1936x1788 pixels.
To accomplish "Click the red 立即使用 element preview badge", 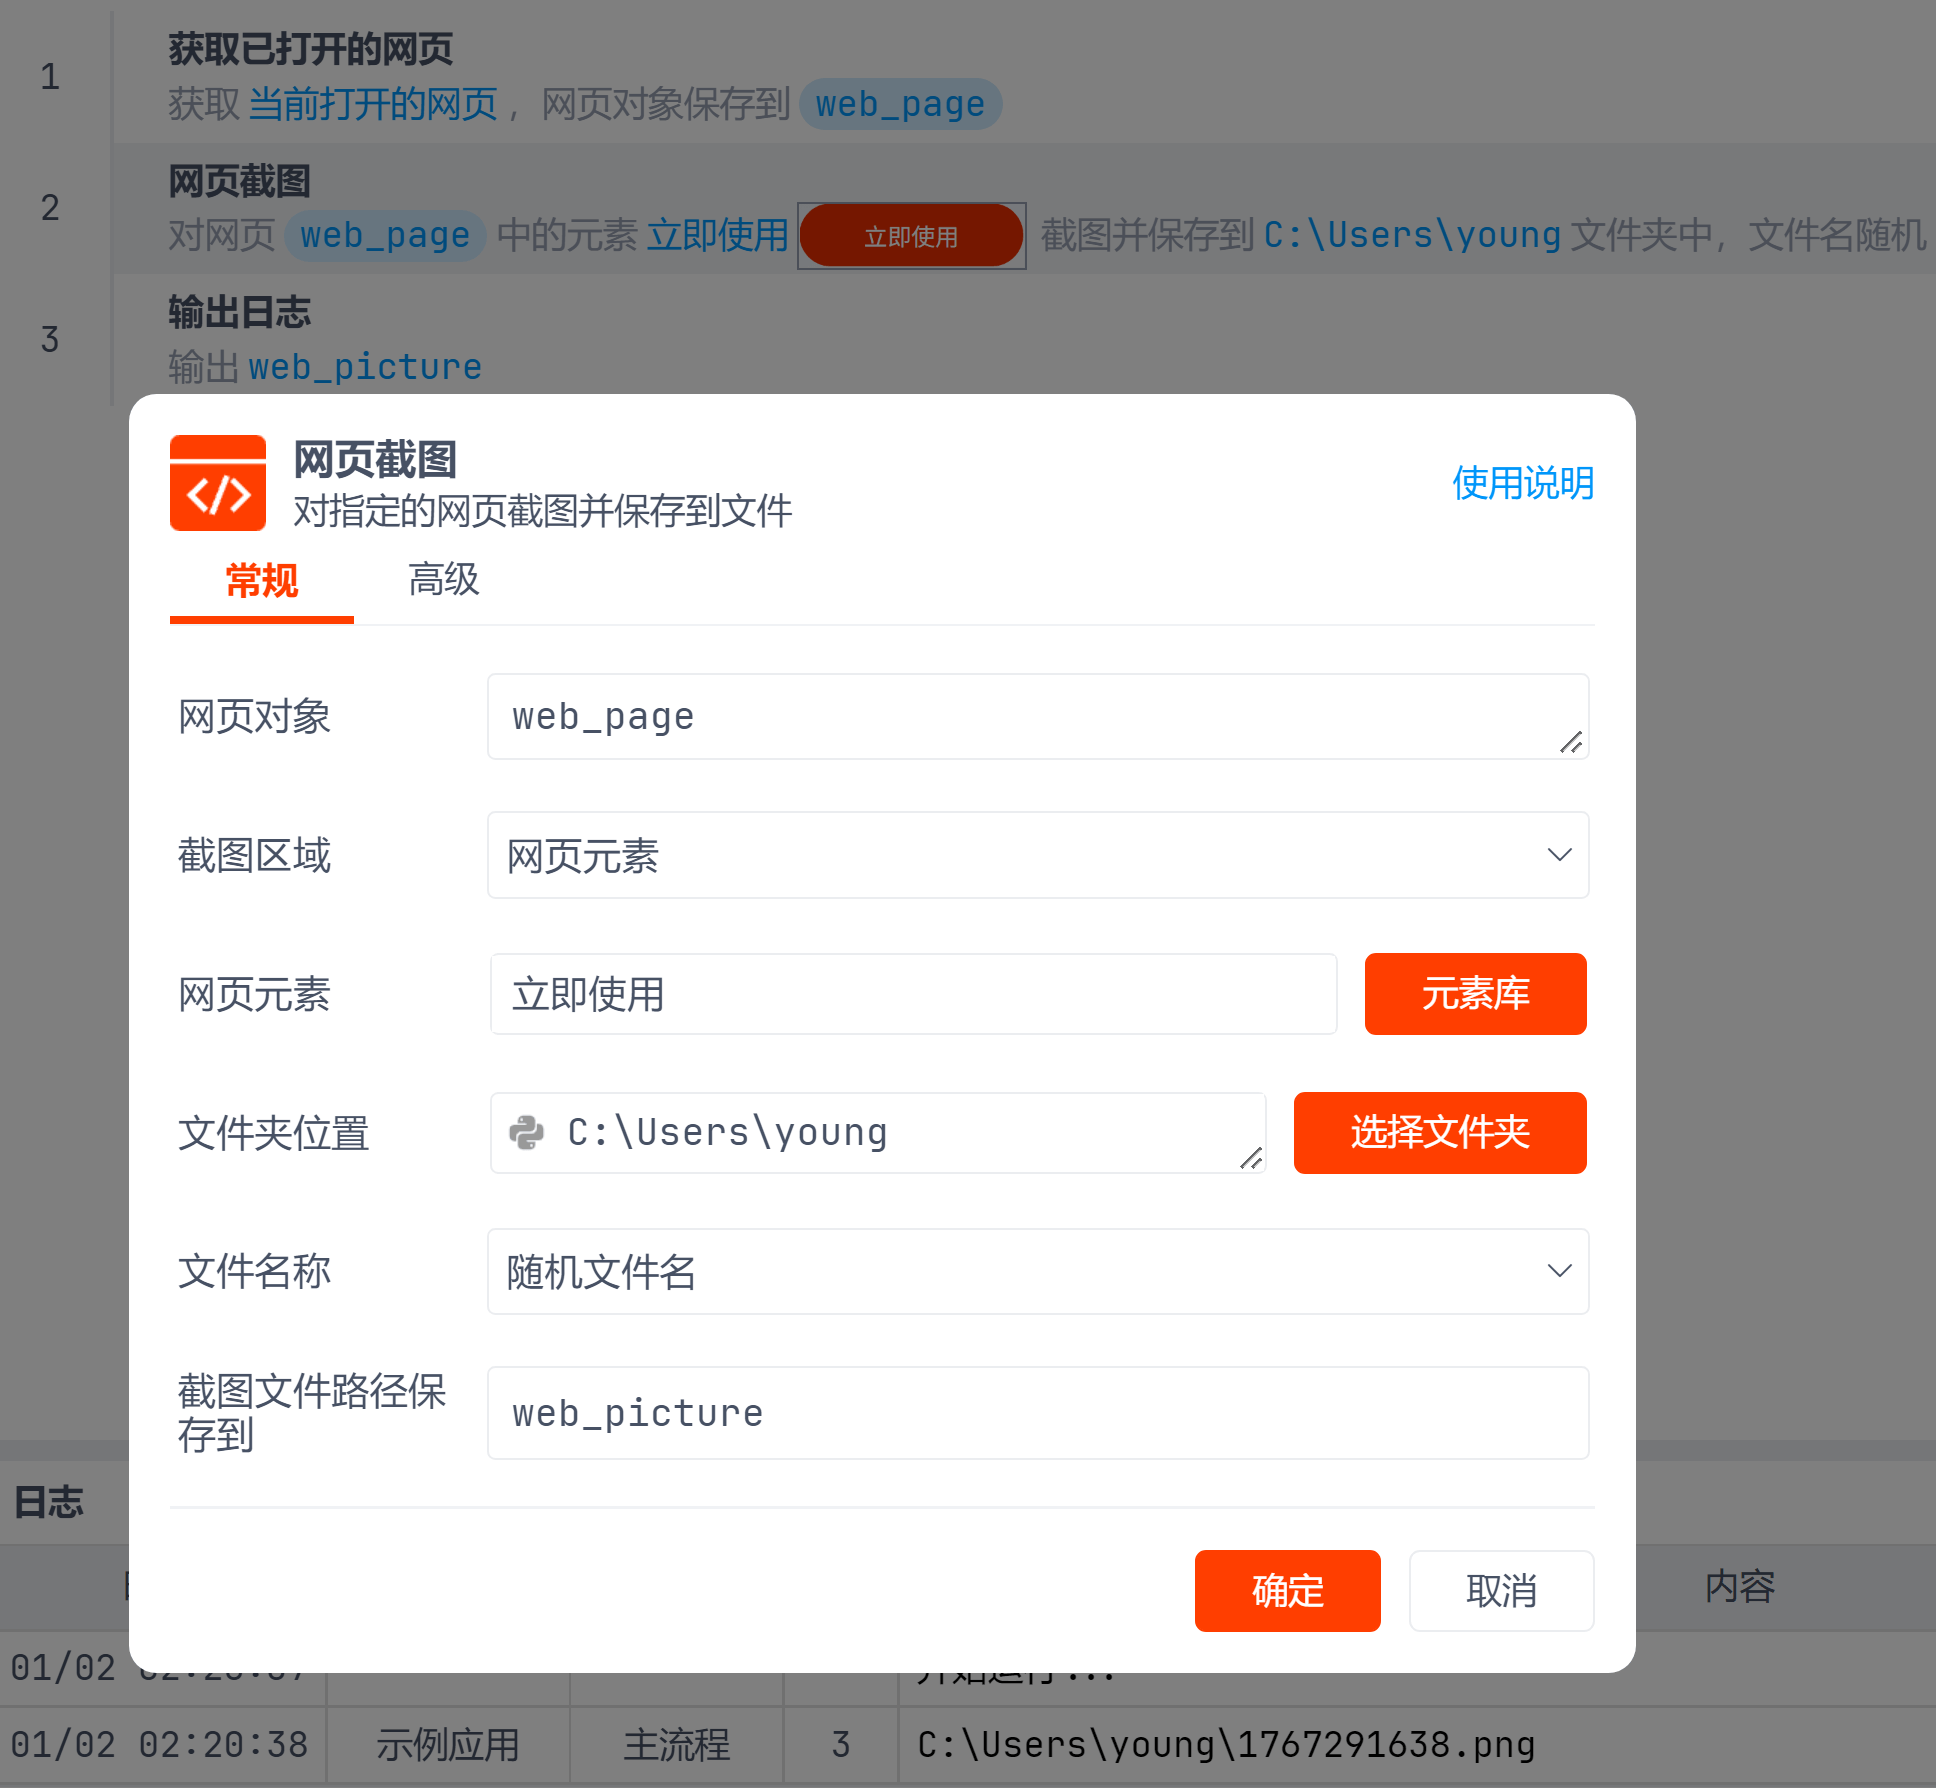I will [x=910, y=236].
